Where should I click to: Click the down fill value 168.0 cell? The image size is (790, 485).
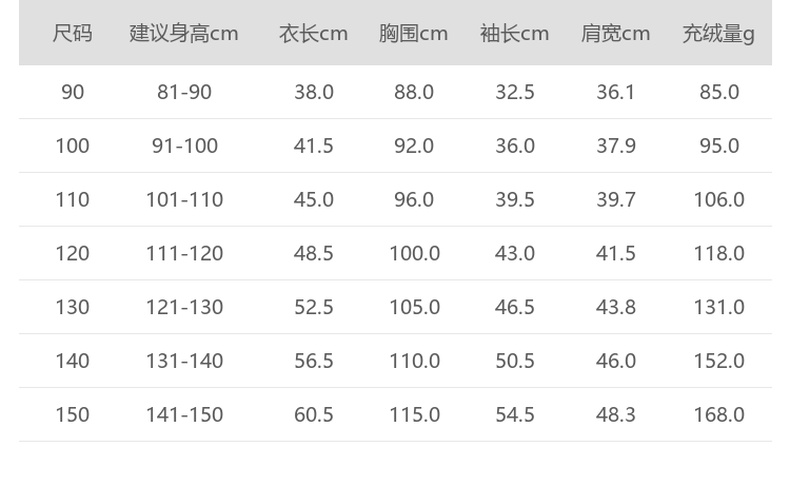click(x=719, y=415)
